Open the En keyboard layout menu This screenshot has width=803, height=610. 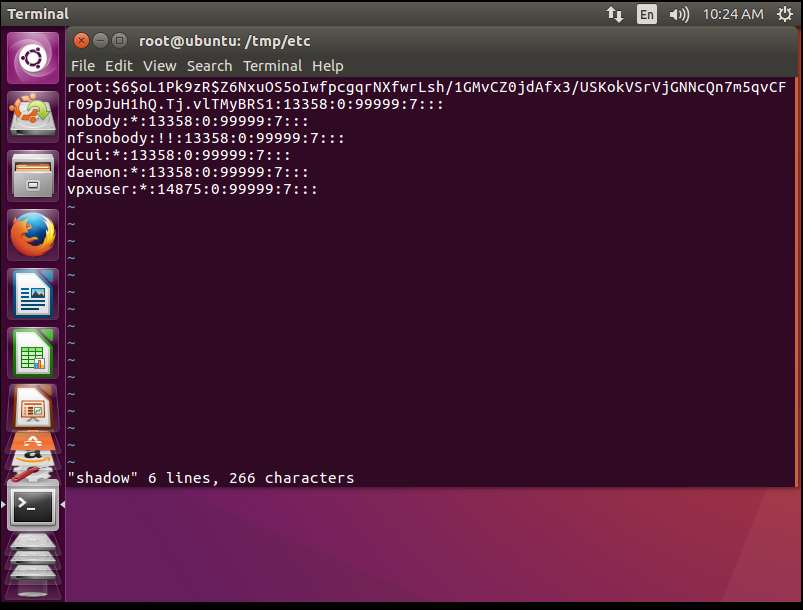coord(647,14)
